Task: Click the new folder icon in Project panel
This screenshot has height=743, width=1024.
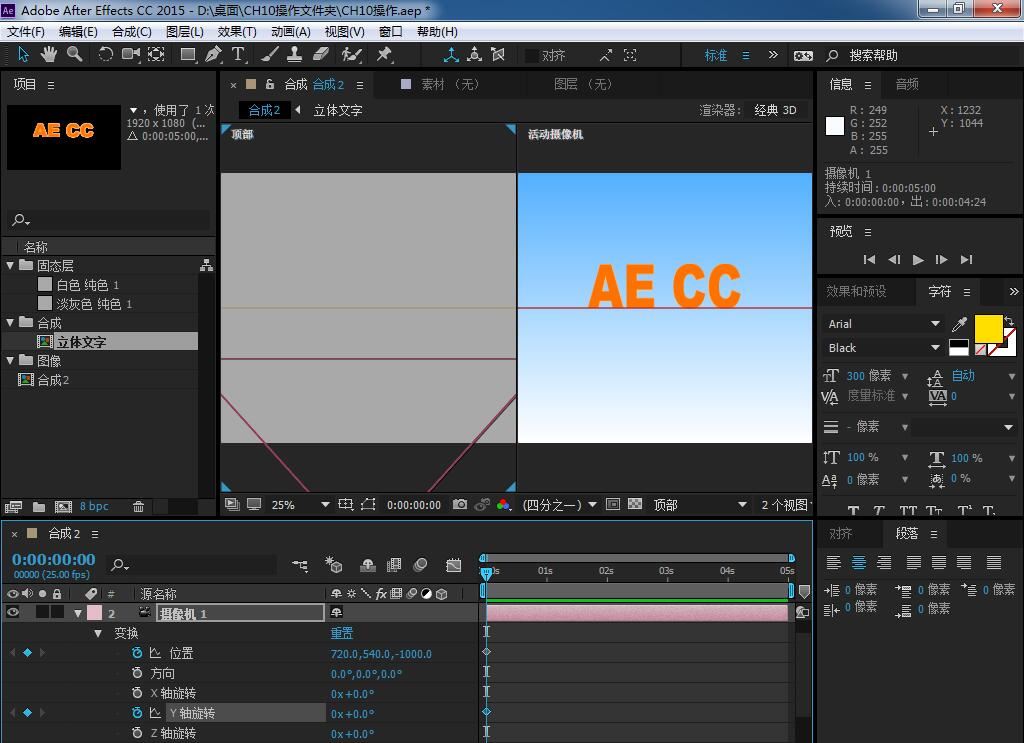Action: [x=39, y=507]
